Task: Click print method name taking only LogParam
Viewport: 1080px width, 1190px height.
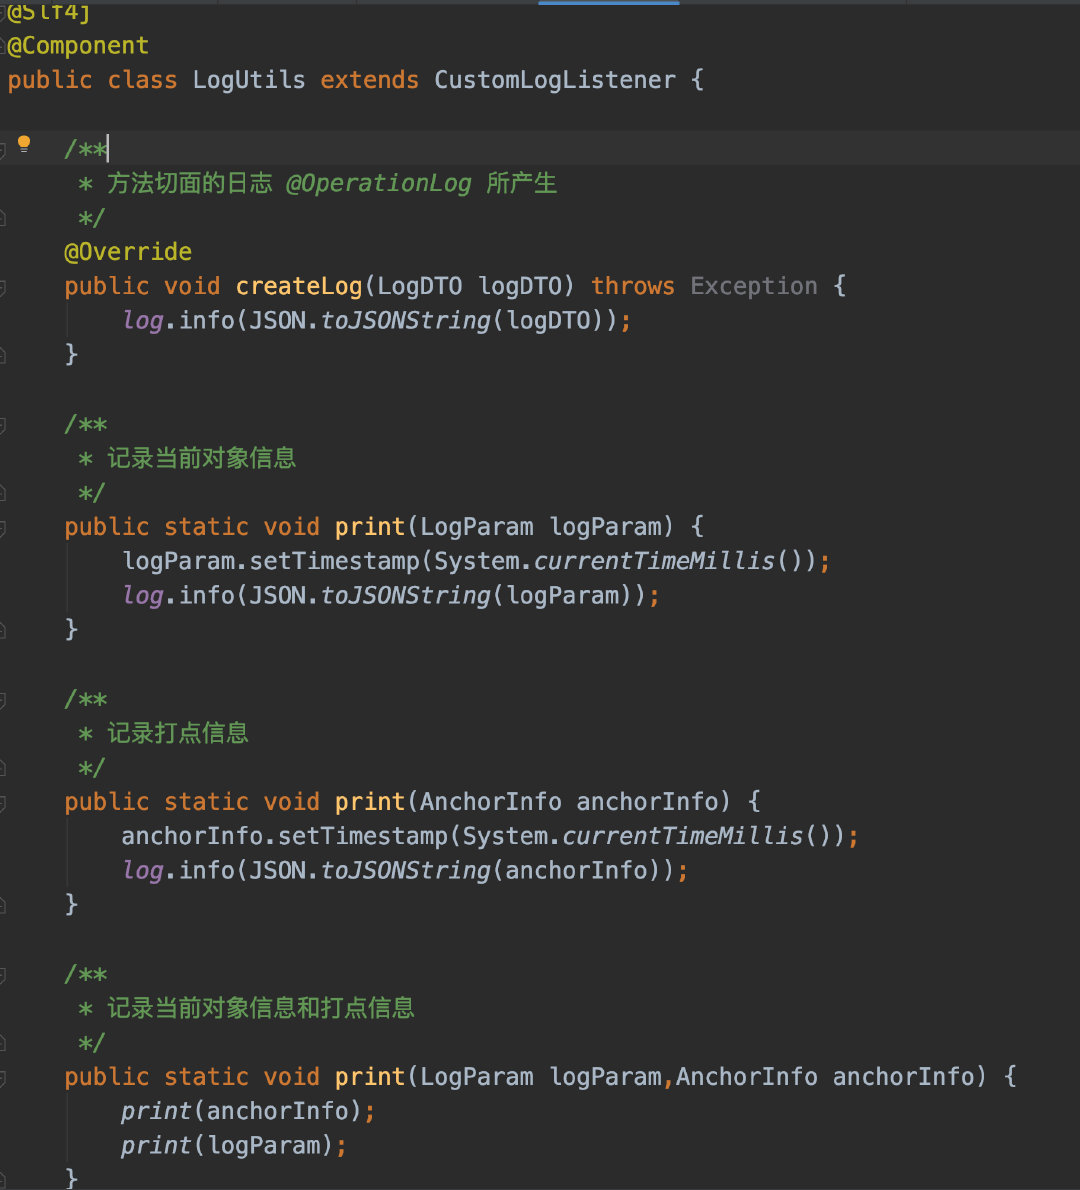Action: (x=370, y=527)
